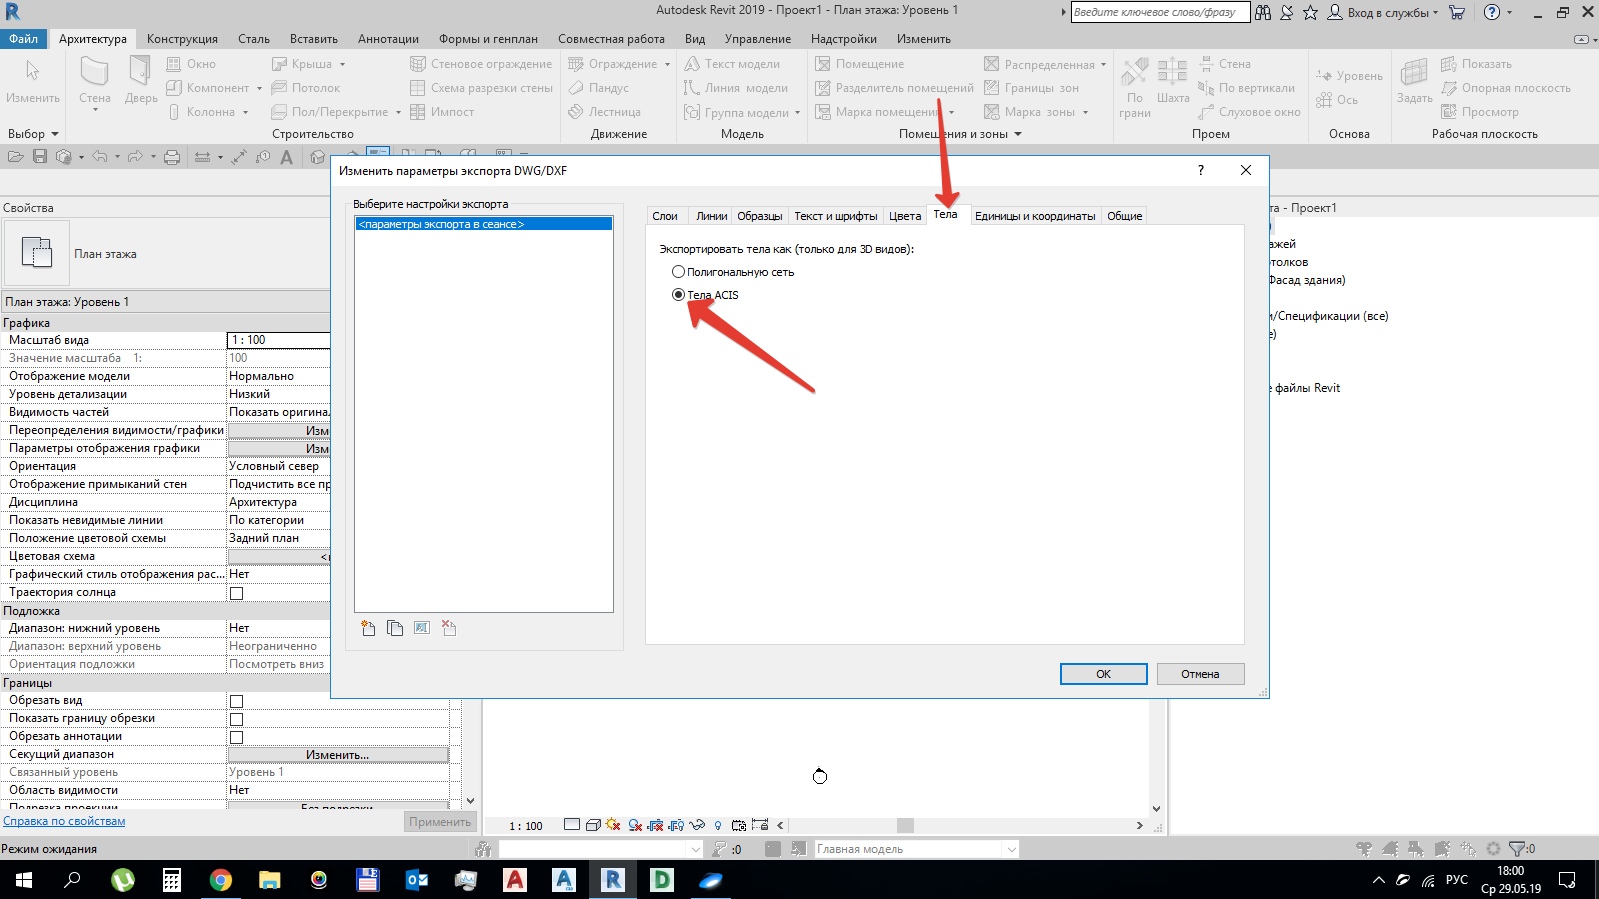1599x899 pixels.
Task: Undo the last action in Quick Access toolbar
Action: tap(99, 157)
